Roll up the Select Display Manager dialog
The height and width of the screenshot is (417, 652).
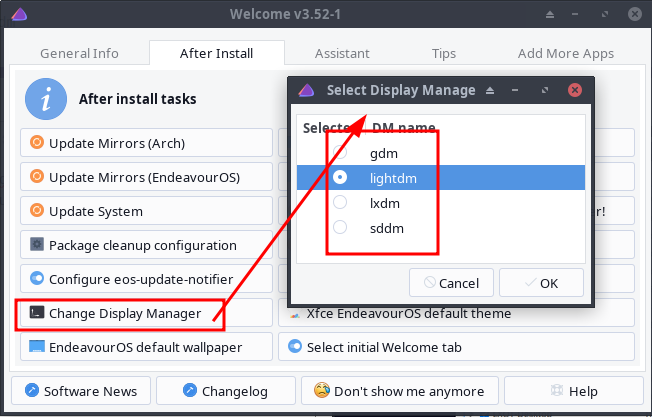(490, 90)
